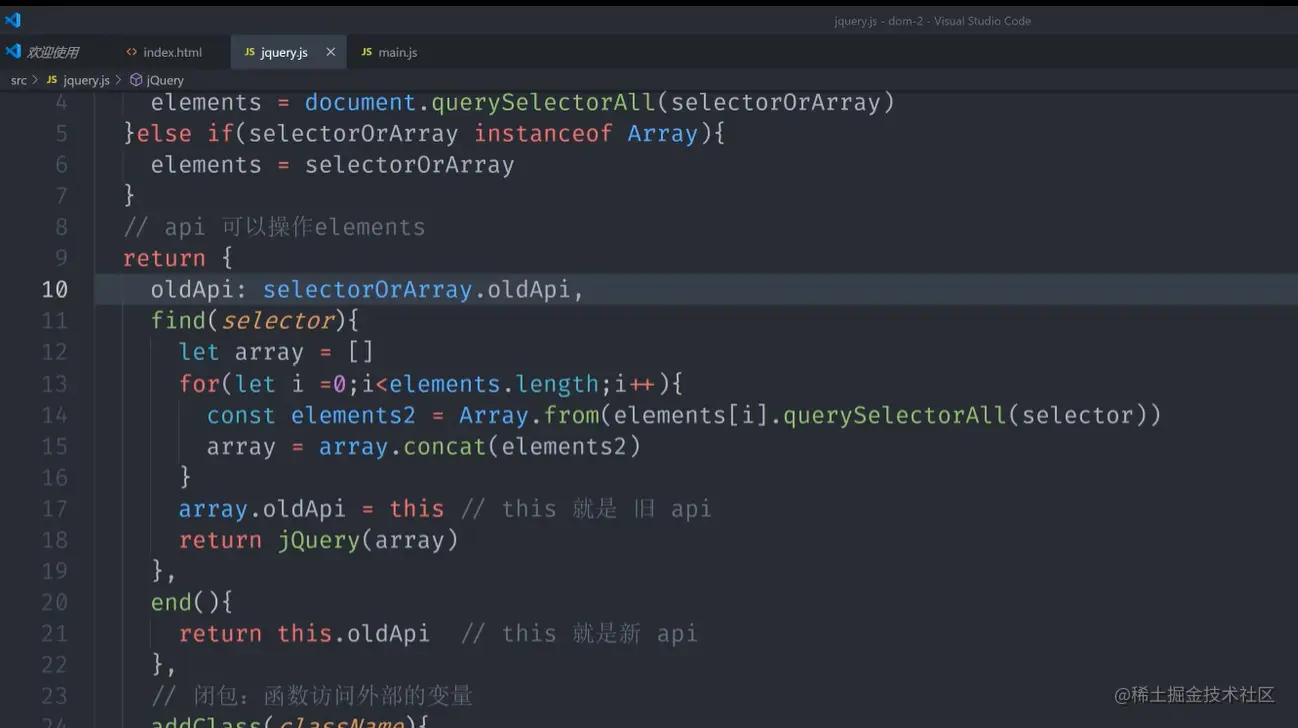Click the comment "// this 就是 旧 api"
Viewport: 1298px width, 728px height.
click(x=586, y=508)
